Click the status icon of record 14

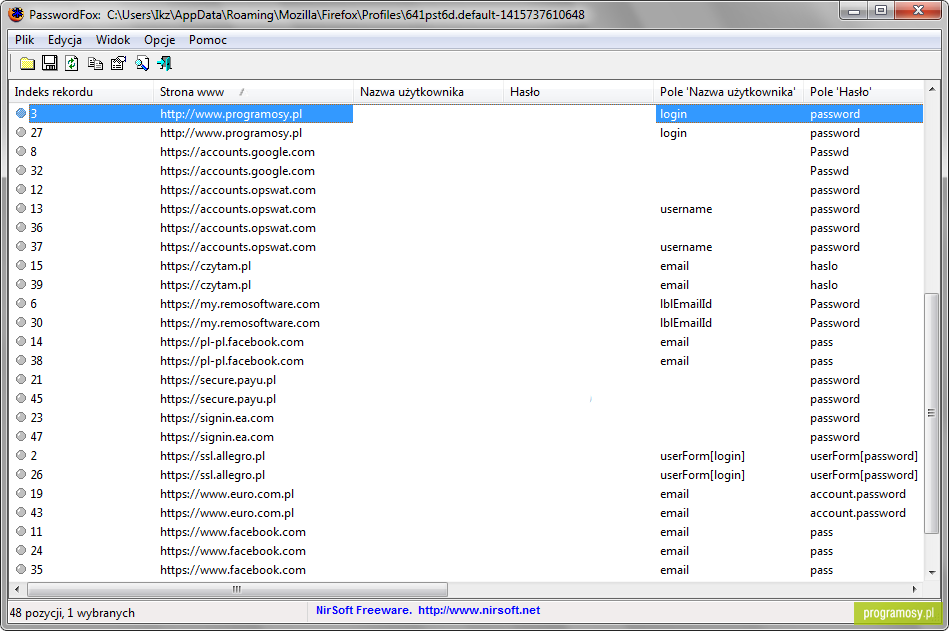(21, 341)
